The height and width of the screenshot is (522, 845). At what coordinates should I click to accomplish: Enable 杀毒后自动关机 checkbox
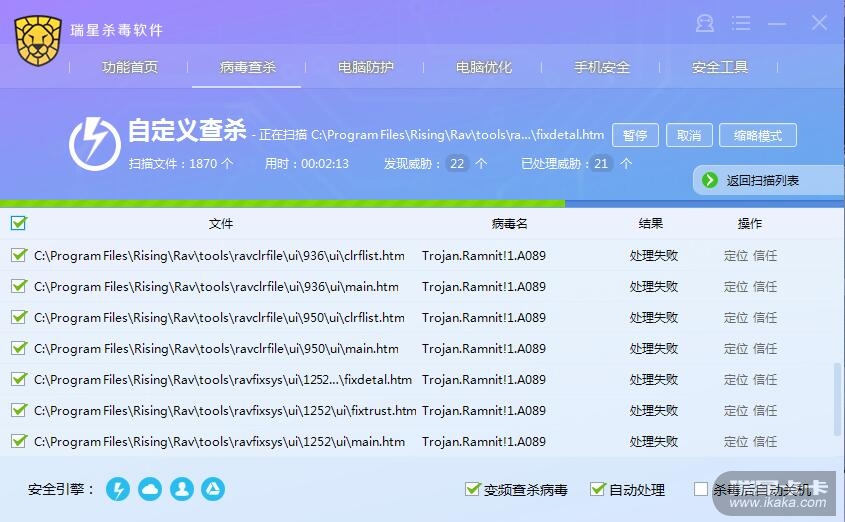click(x=701, y=489)
